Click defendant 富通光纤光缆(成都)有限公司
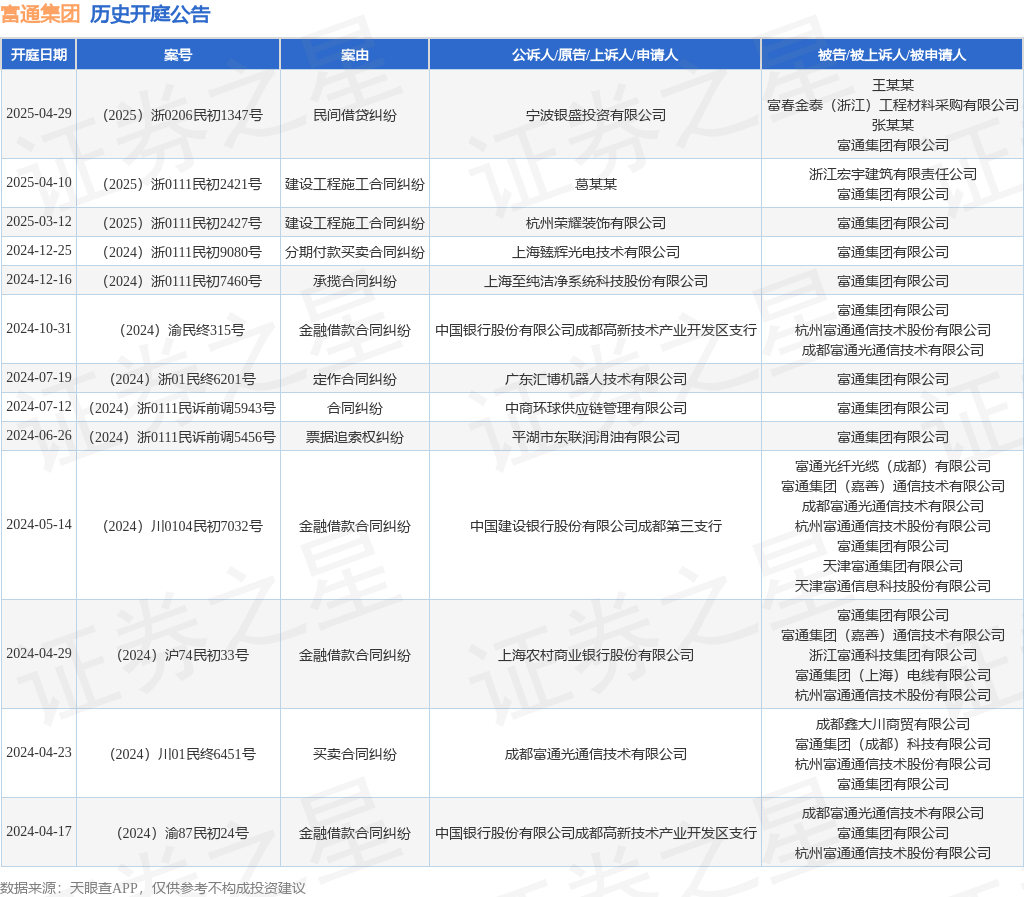This screenshot has width=1024, height=897. (x=893, y=466)
